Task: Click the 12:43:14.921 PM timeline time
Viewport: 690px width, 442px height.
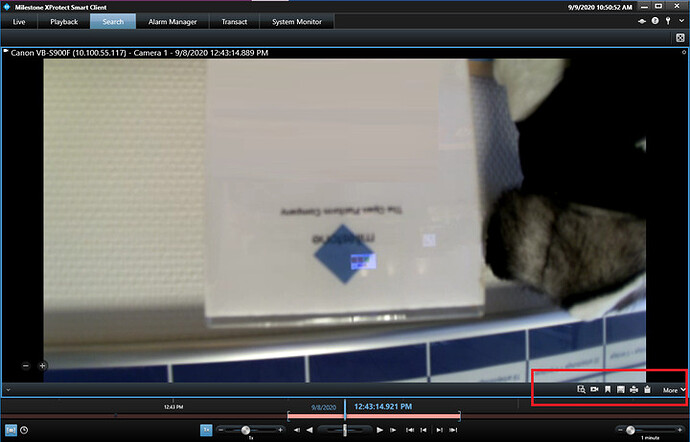Action: [383, 406]
